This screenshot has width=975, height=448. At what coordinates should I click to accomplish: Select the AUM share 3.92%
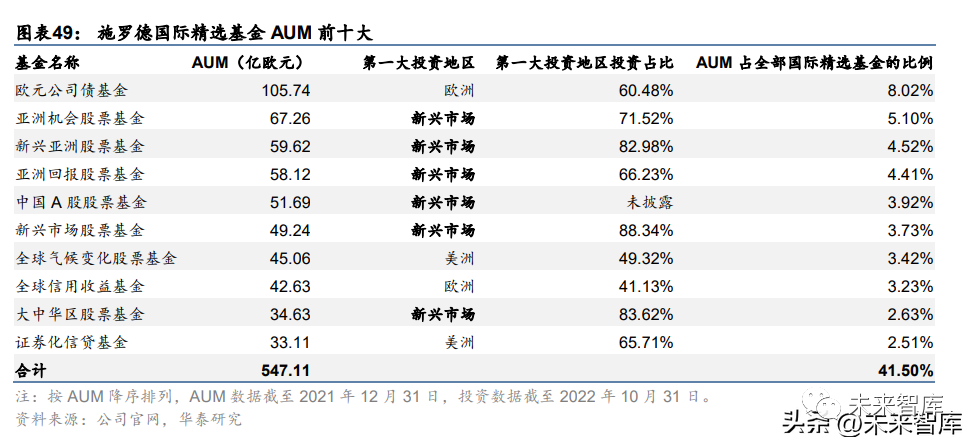(910, 203)
